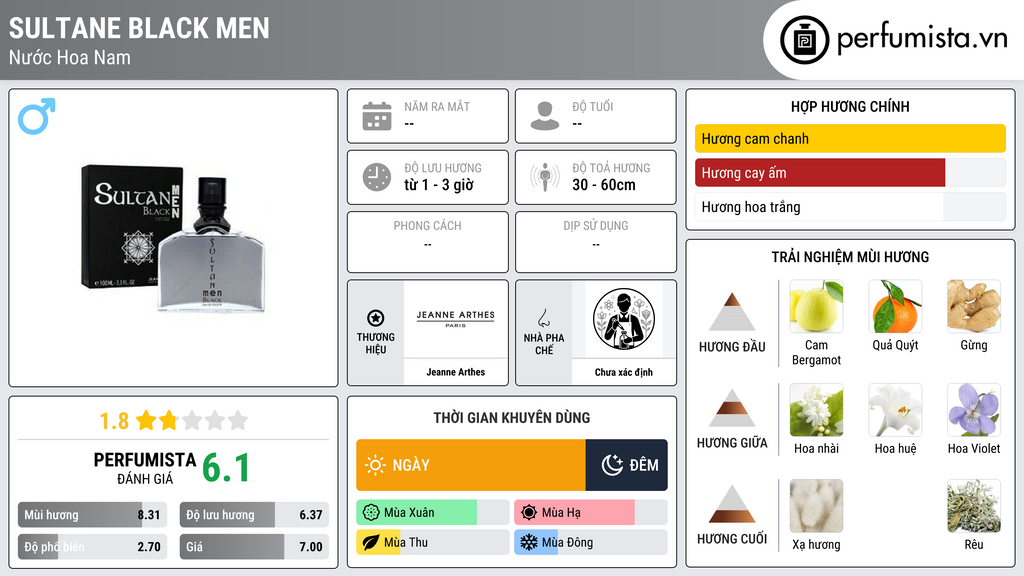The image size is (1024, 576).
Task: Click the perfumista.vn site name
Action: pyautogui.click(x=922, y=38)
